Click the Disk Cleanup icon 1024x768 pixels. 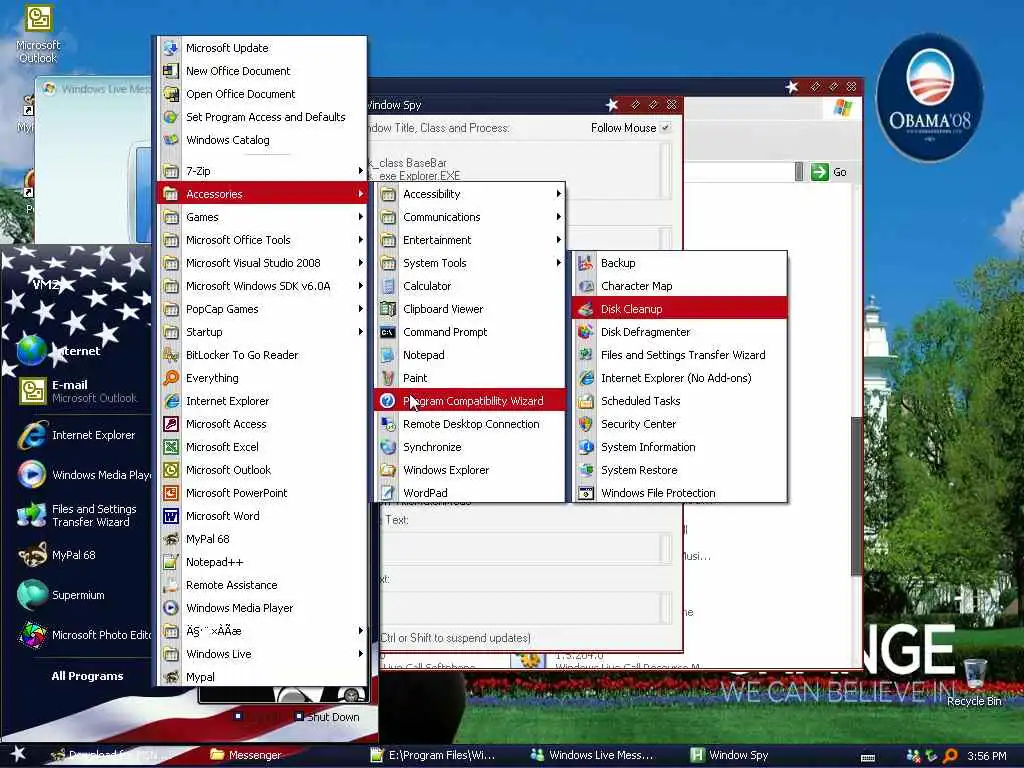[586, 309]
